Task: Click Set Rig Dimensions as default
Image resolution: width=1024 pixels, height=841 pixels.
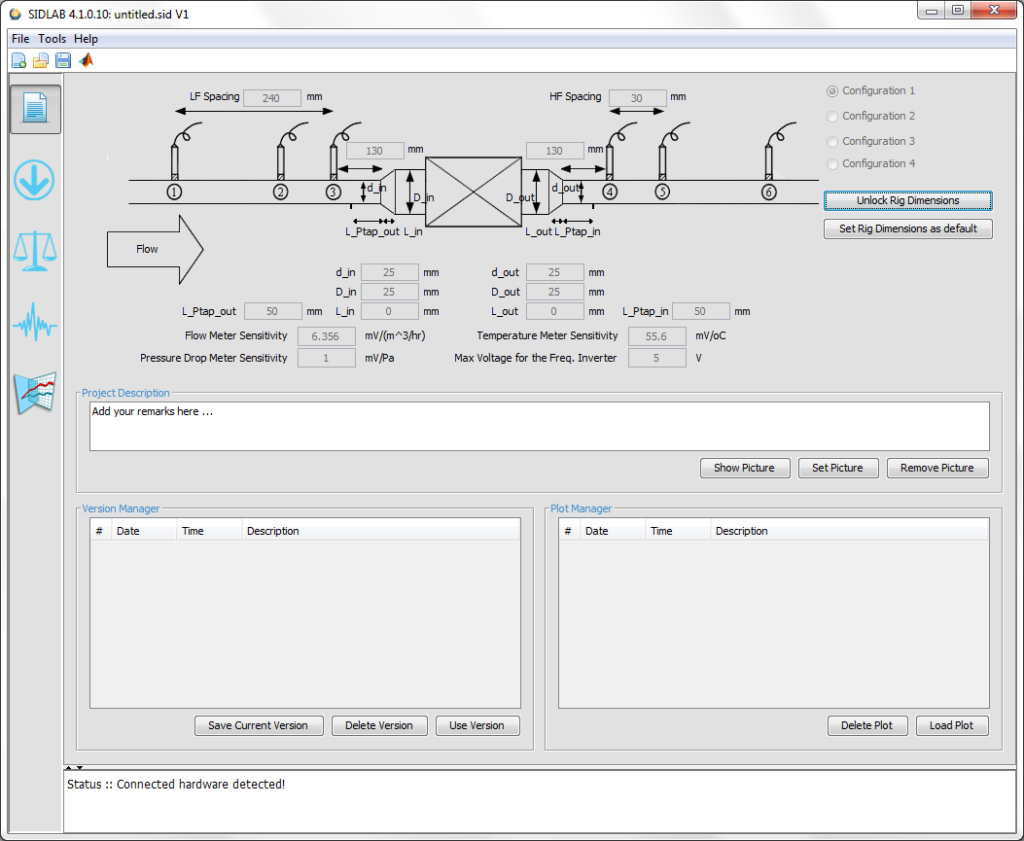Action: tap(908, 229)
